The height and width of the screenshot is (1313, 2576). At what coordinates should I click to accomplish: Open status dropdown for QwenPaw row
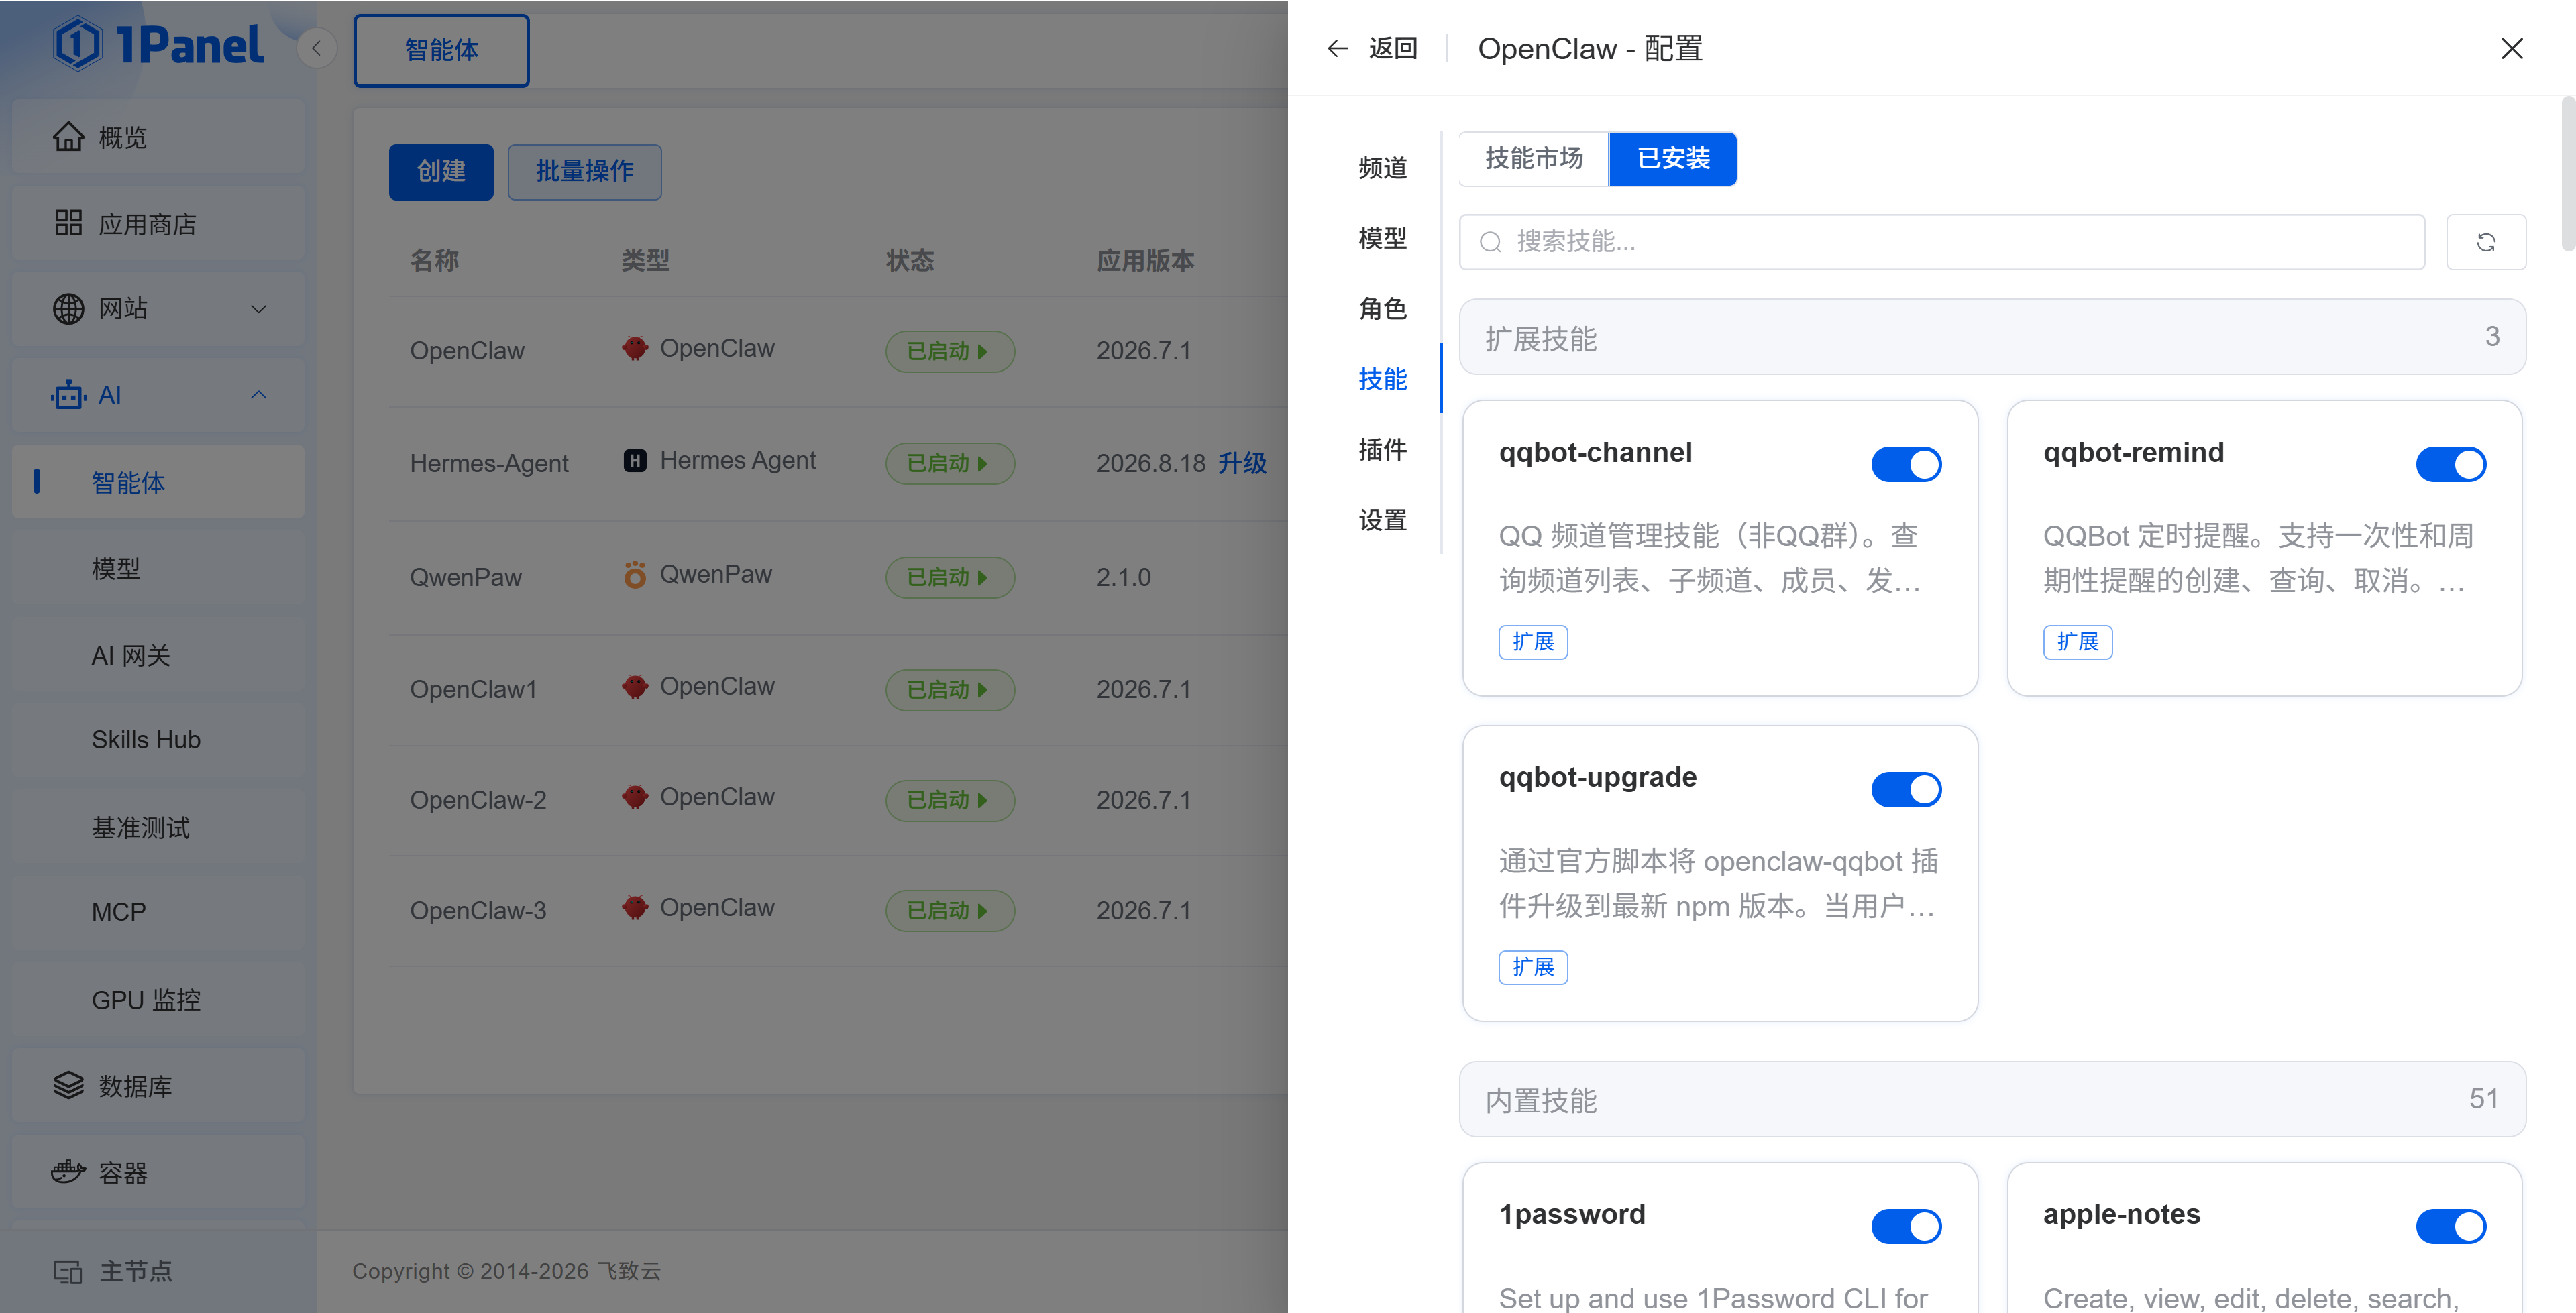[949, 578]
